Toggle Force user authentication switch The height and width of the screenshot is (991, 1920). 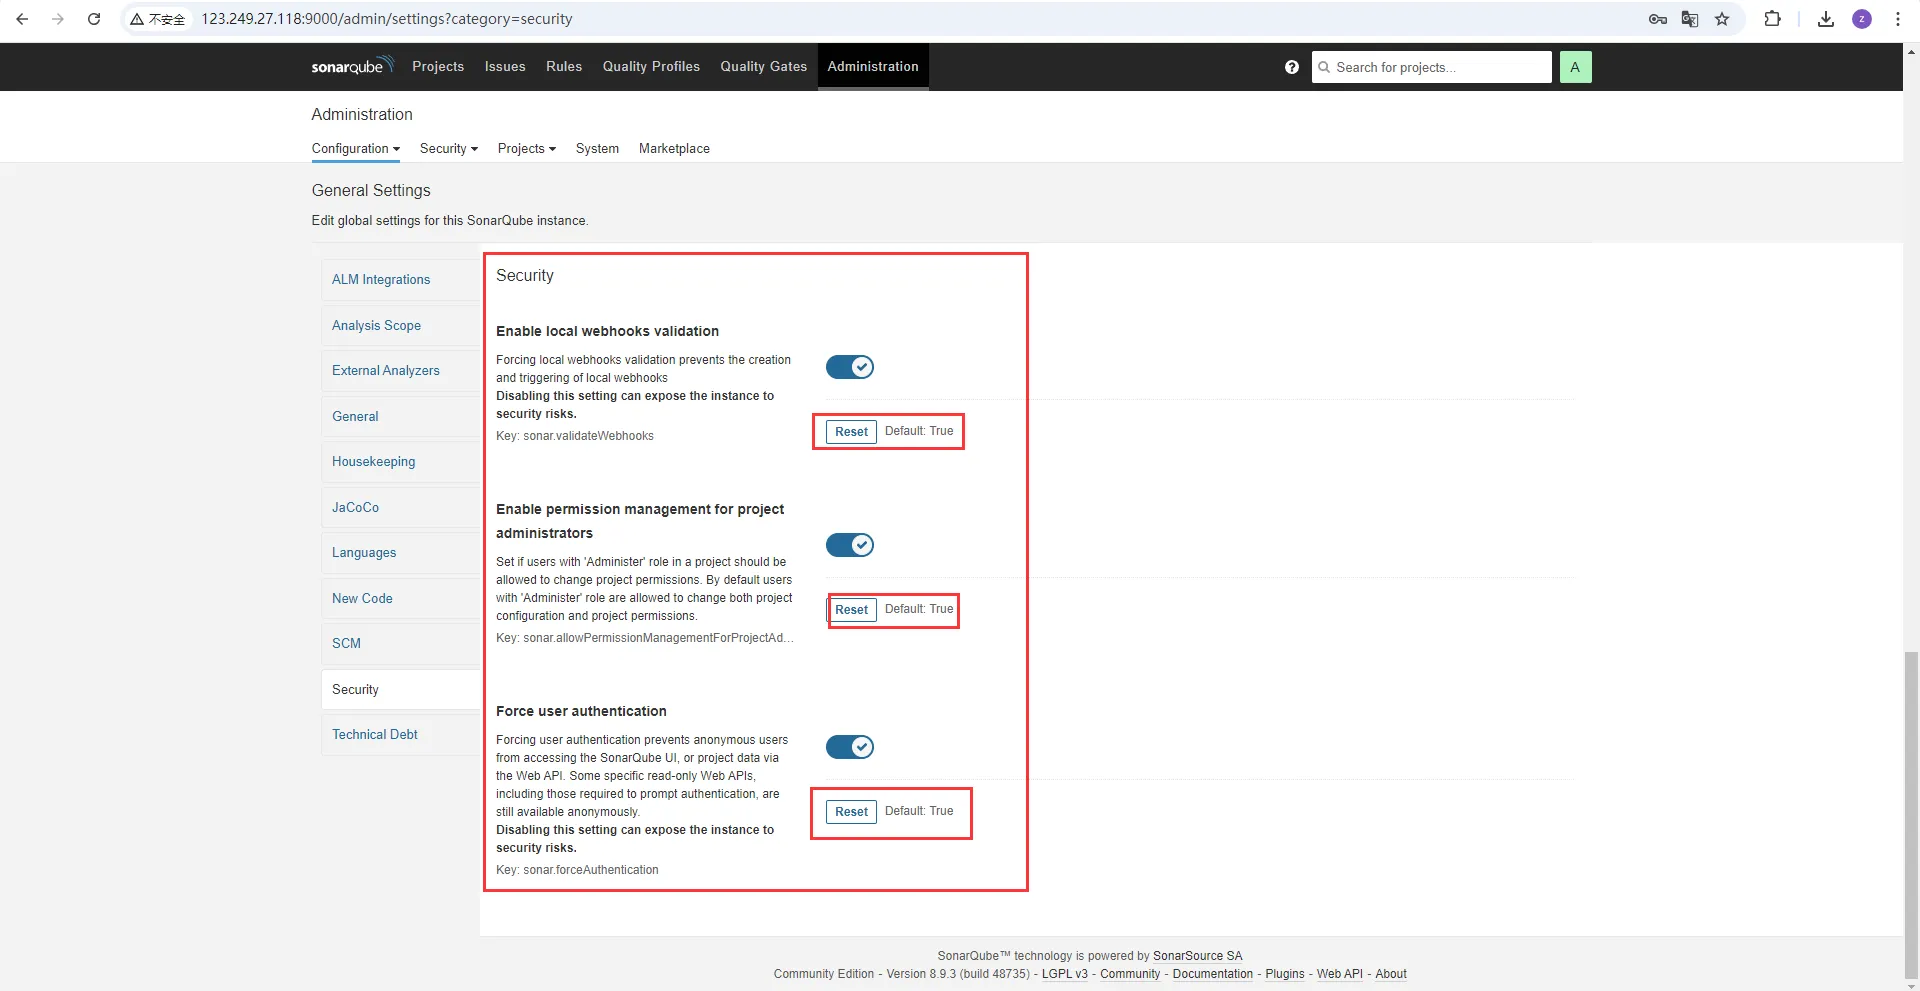click(850, 747)
